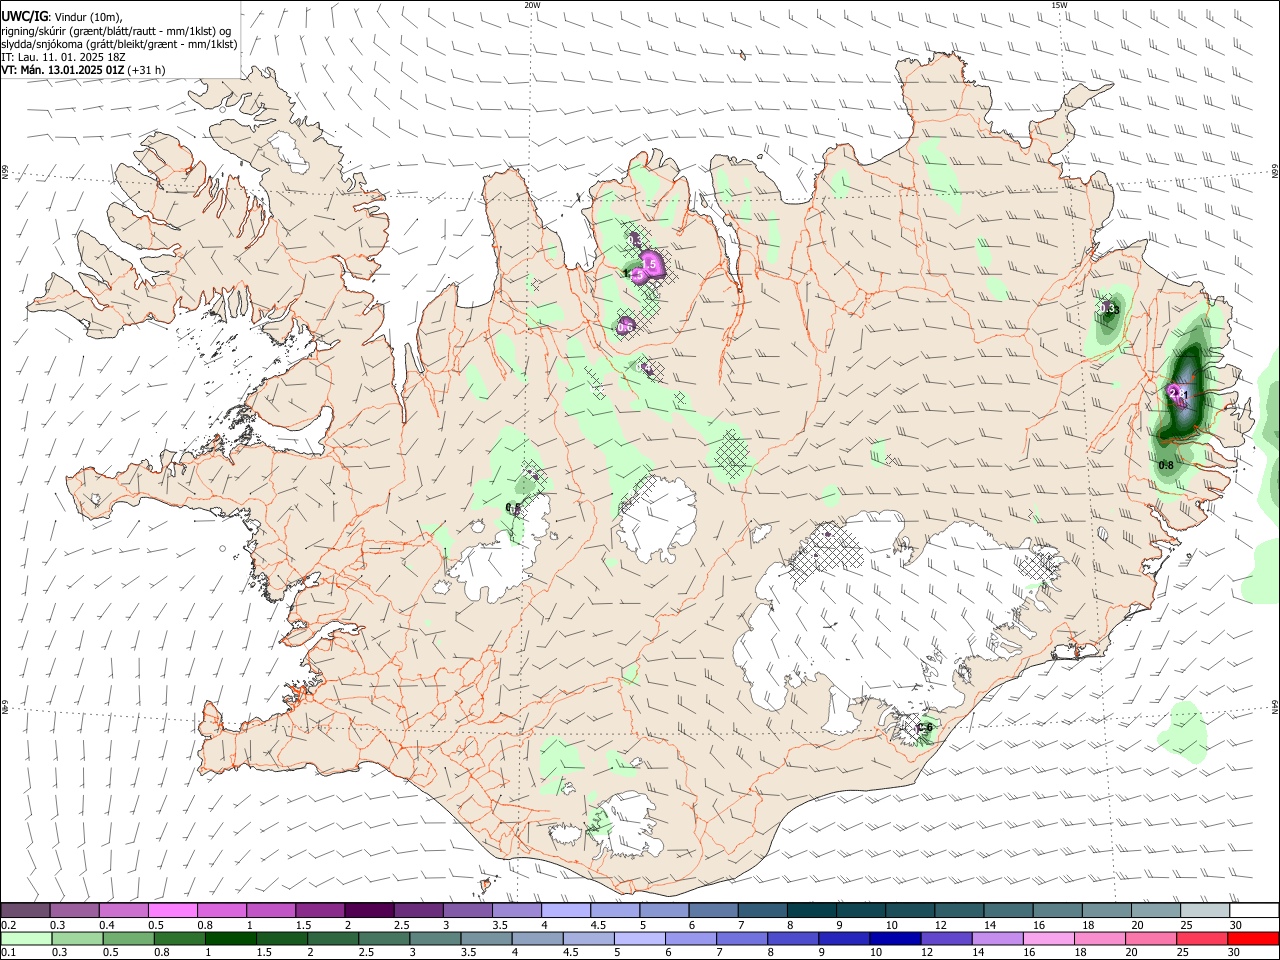
Task: Click the '0.6' value on southeast coast
Action: click(x=925, y=728)
